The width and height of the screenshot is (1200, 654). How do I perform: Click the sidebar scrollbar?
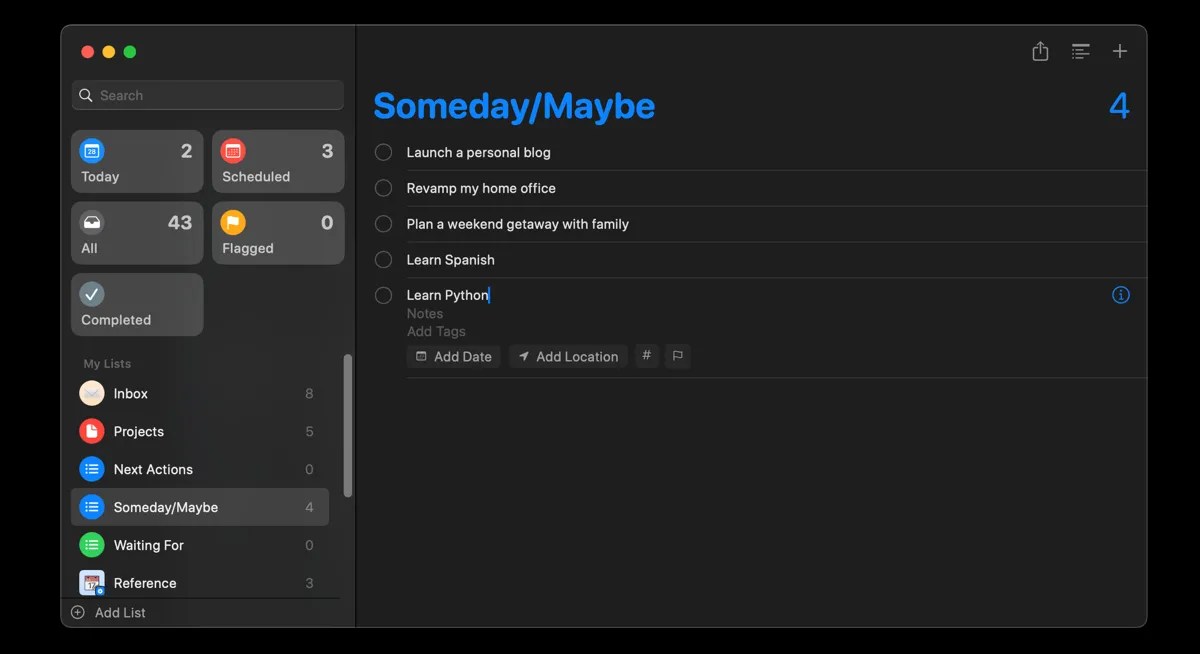click(x=349, y=425)
